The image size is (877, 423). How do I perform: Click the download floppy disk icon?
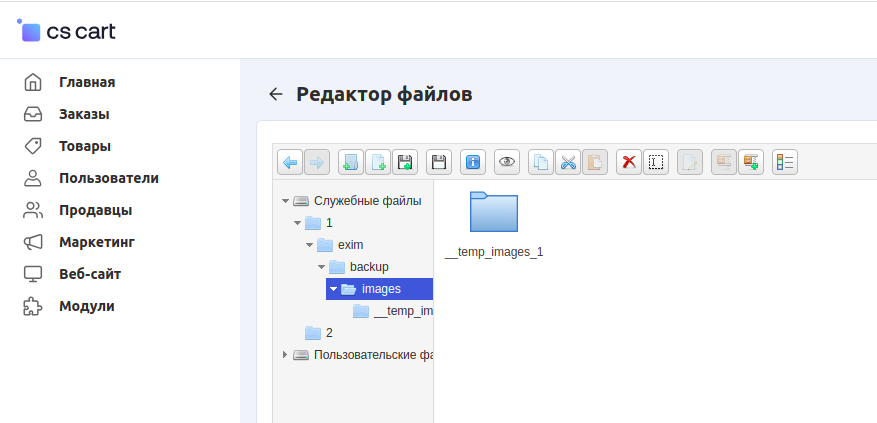pyautogui.click(x=439, y=163)
